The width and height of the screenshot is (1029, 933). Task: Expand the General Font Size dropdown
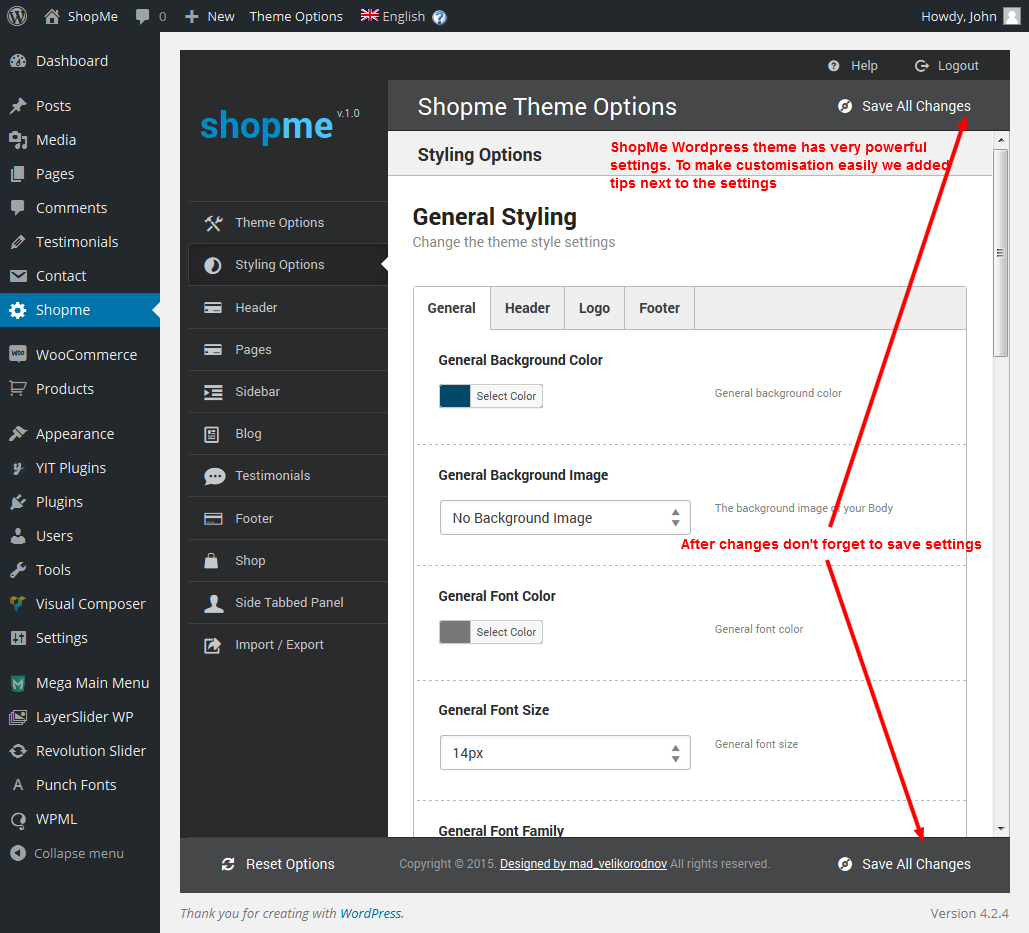pyautogui.click(x=565, y=753)
